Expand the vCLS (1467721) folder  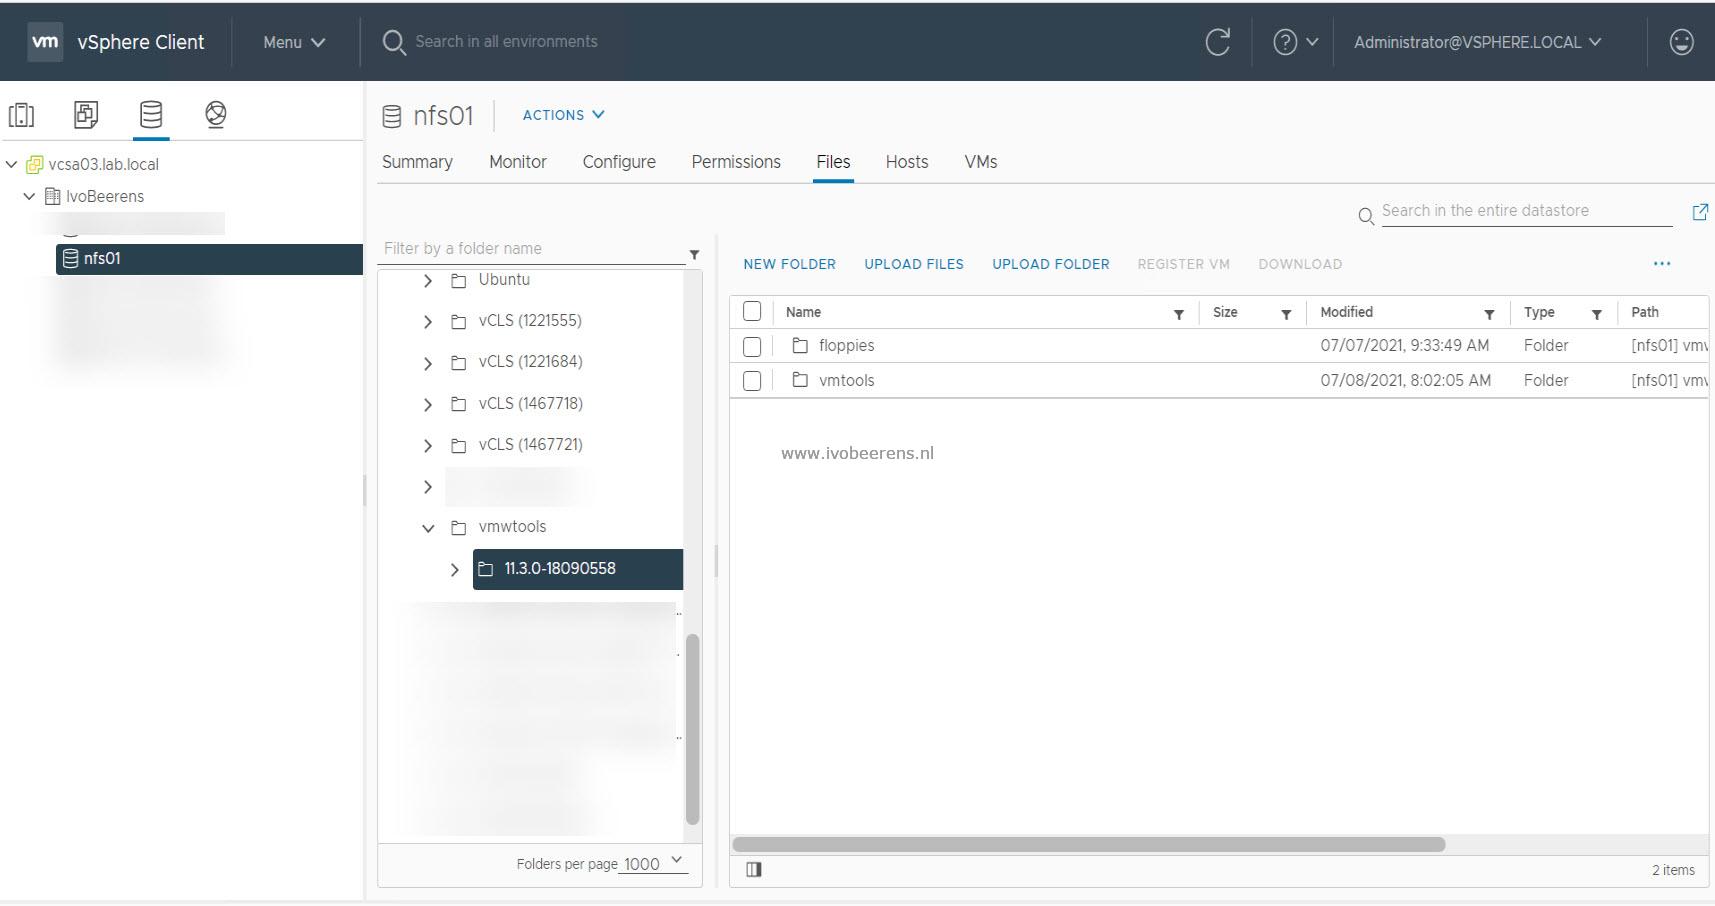pos(428,446)
